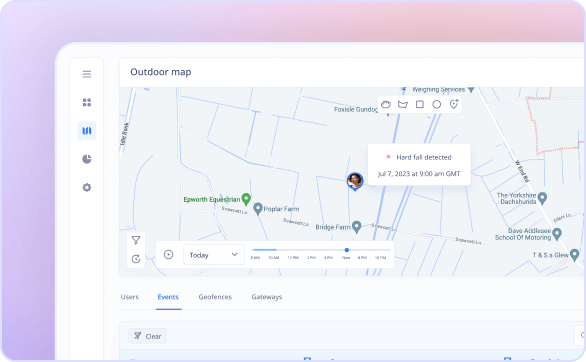Select the map view sidebar icon
Viewport: 586px width, 362px height.
[87, 131]
